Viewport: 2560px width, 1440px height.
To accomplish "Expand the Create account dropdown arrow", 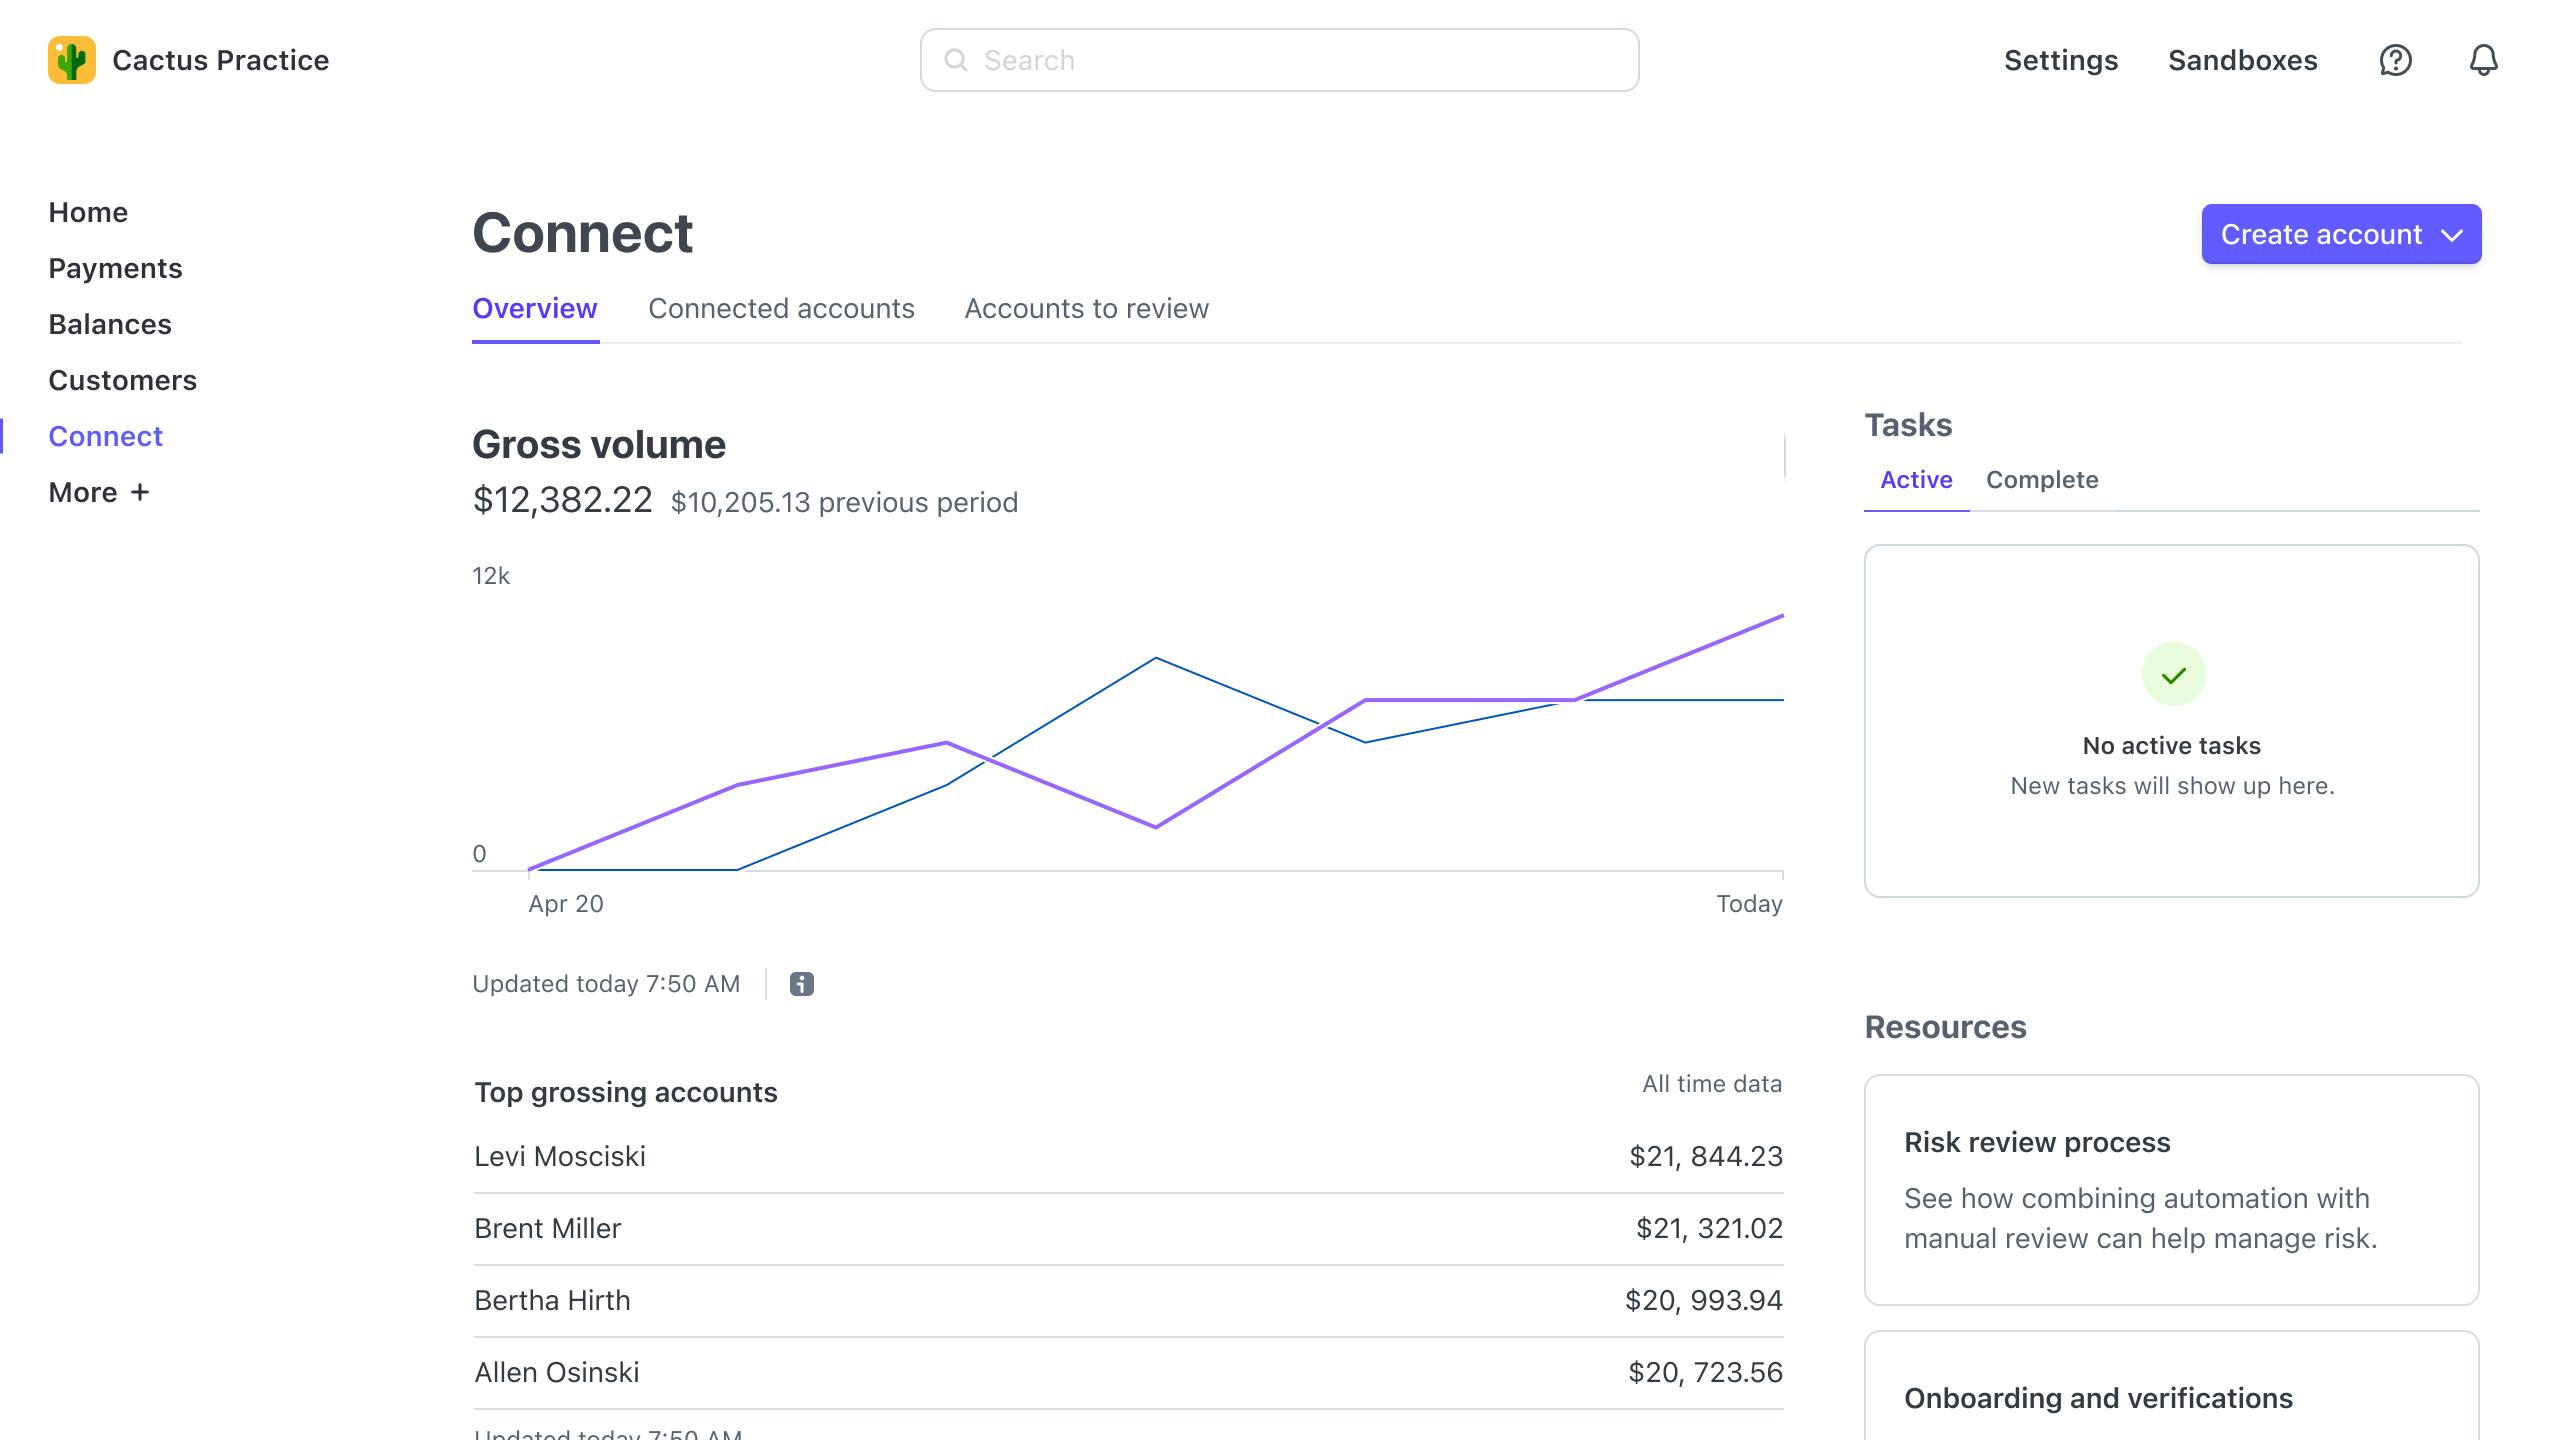I will pos(2451,235).
